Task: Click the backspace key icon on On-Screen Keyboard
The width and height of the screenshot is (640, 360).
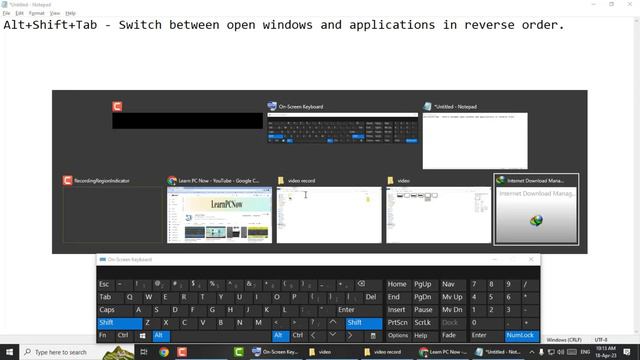Action: 361,284
